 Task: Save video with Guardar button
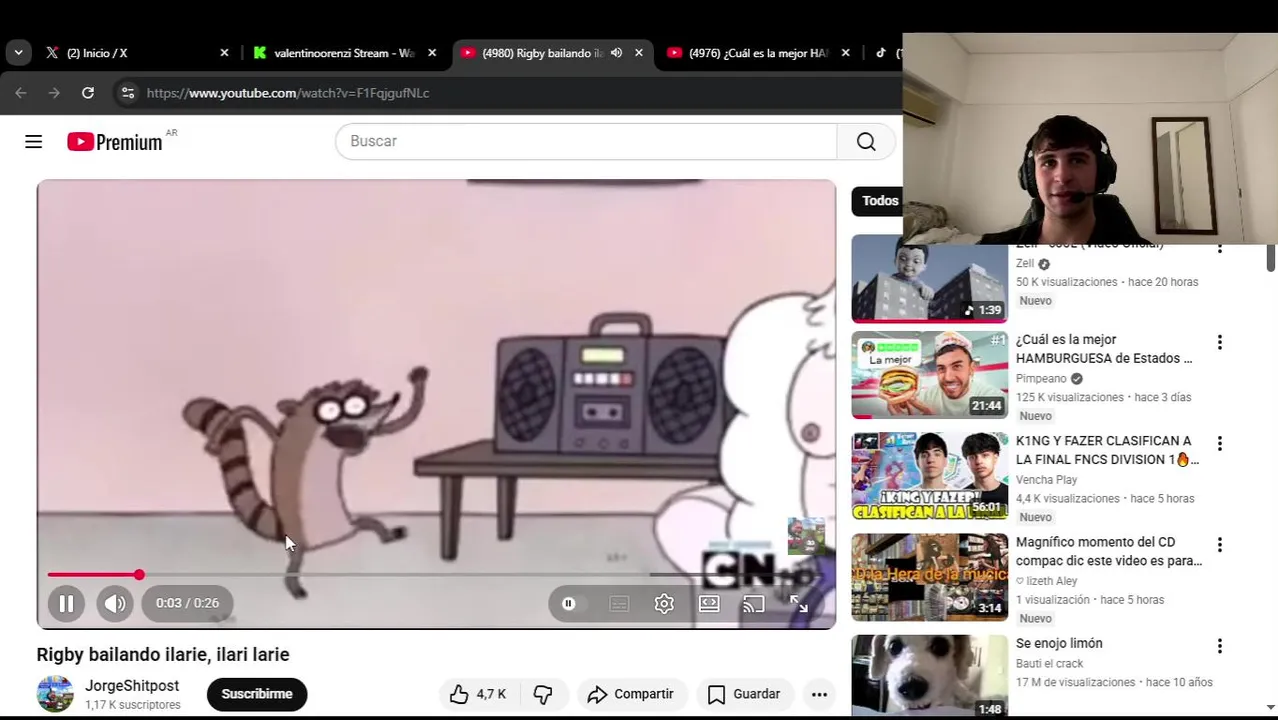[744, 694]
